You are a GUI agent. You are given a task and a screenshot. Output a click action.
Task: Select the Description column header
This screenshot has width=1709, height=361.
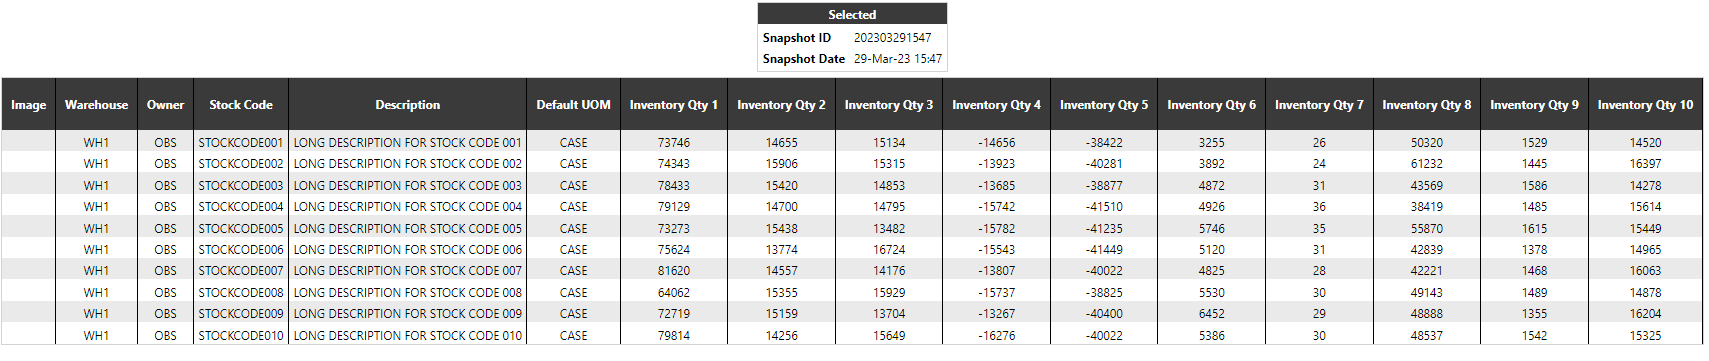407,104
